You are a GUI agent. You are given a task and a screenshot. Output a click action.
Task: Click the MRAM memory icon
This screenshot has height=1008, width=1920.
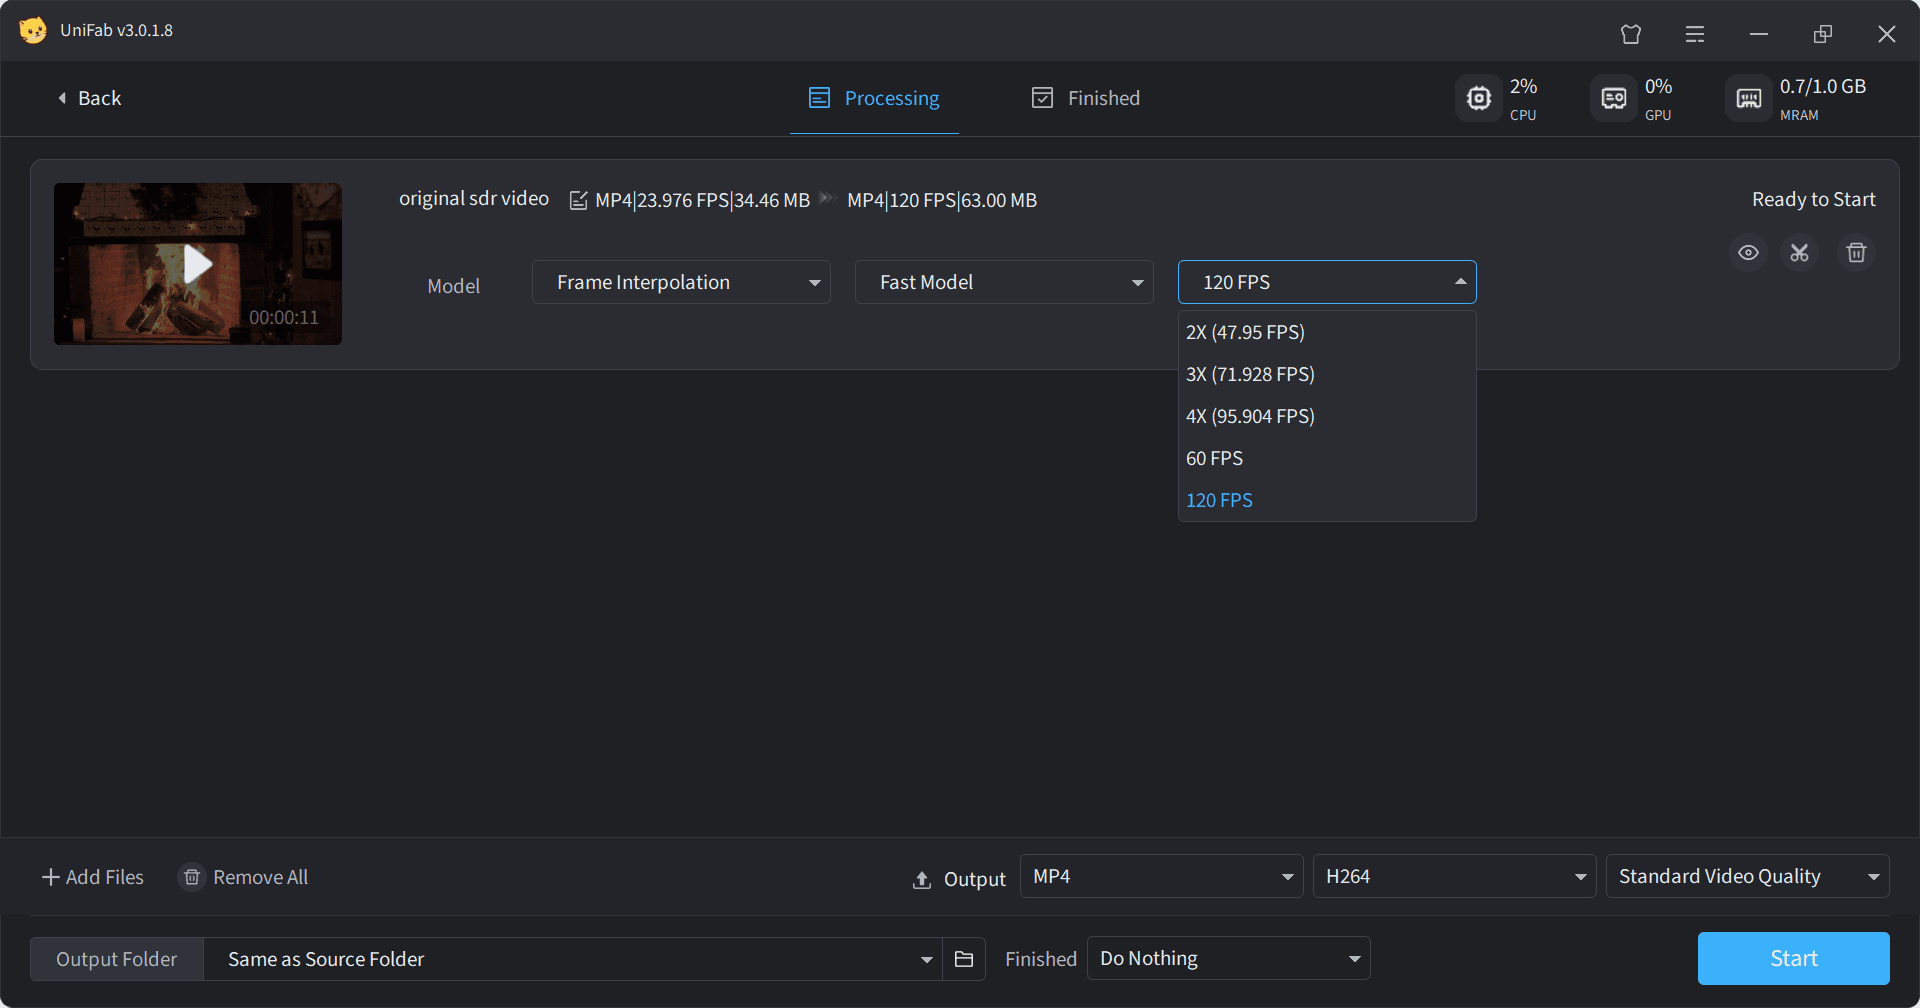1749,98
